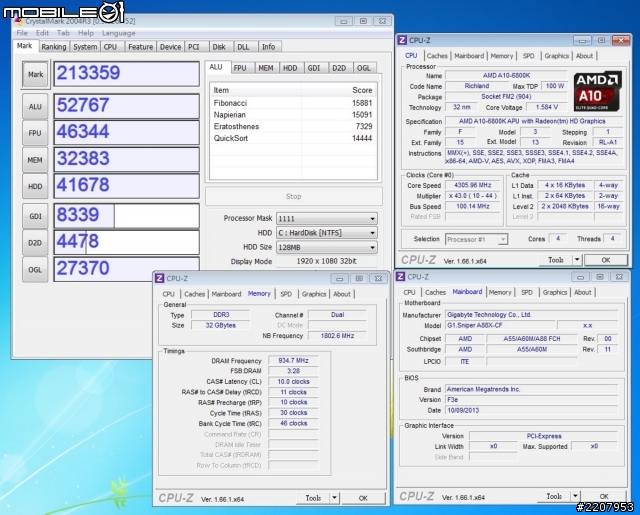Switch to the Disk tab in CrystalMark
This screenshot has width=640, height=515.
click(219, 47)
